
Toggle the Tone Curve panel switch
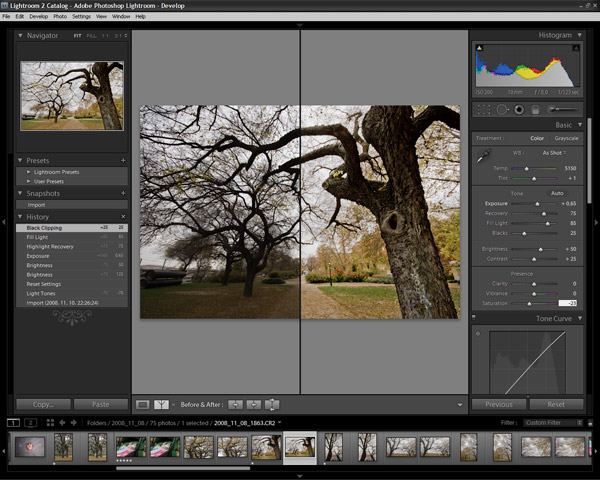(x=474, y=317)
